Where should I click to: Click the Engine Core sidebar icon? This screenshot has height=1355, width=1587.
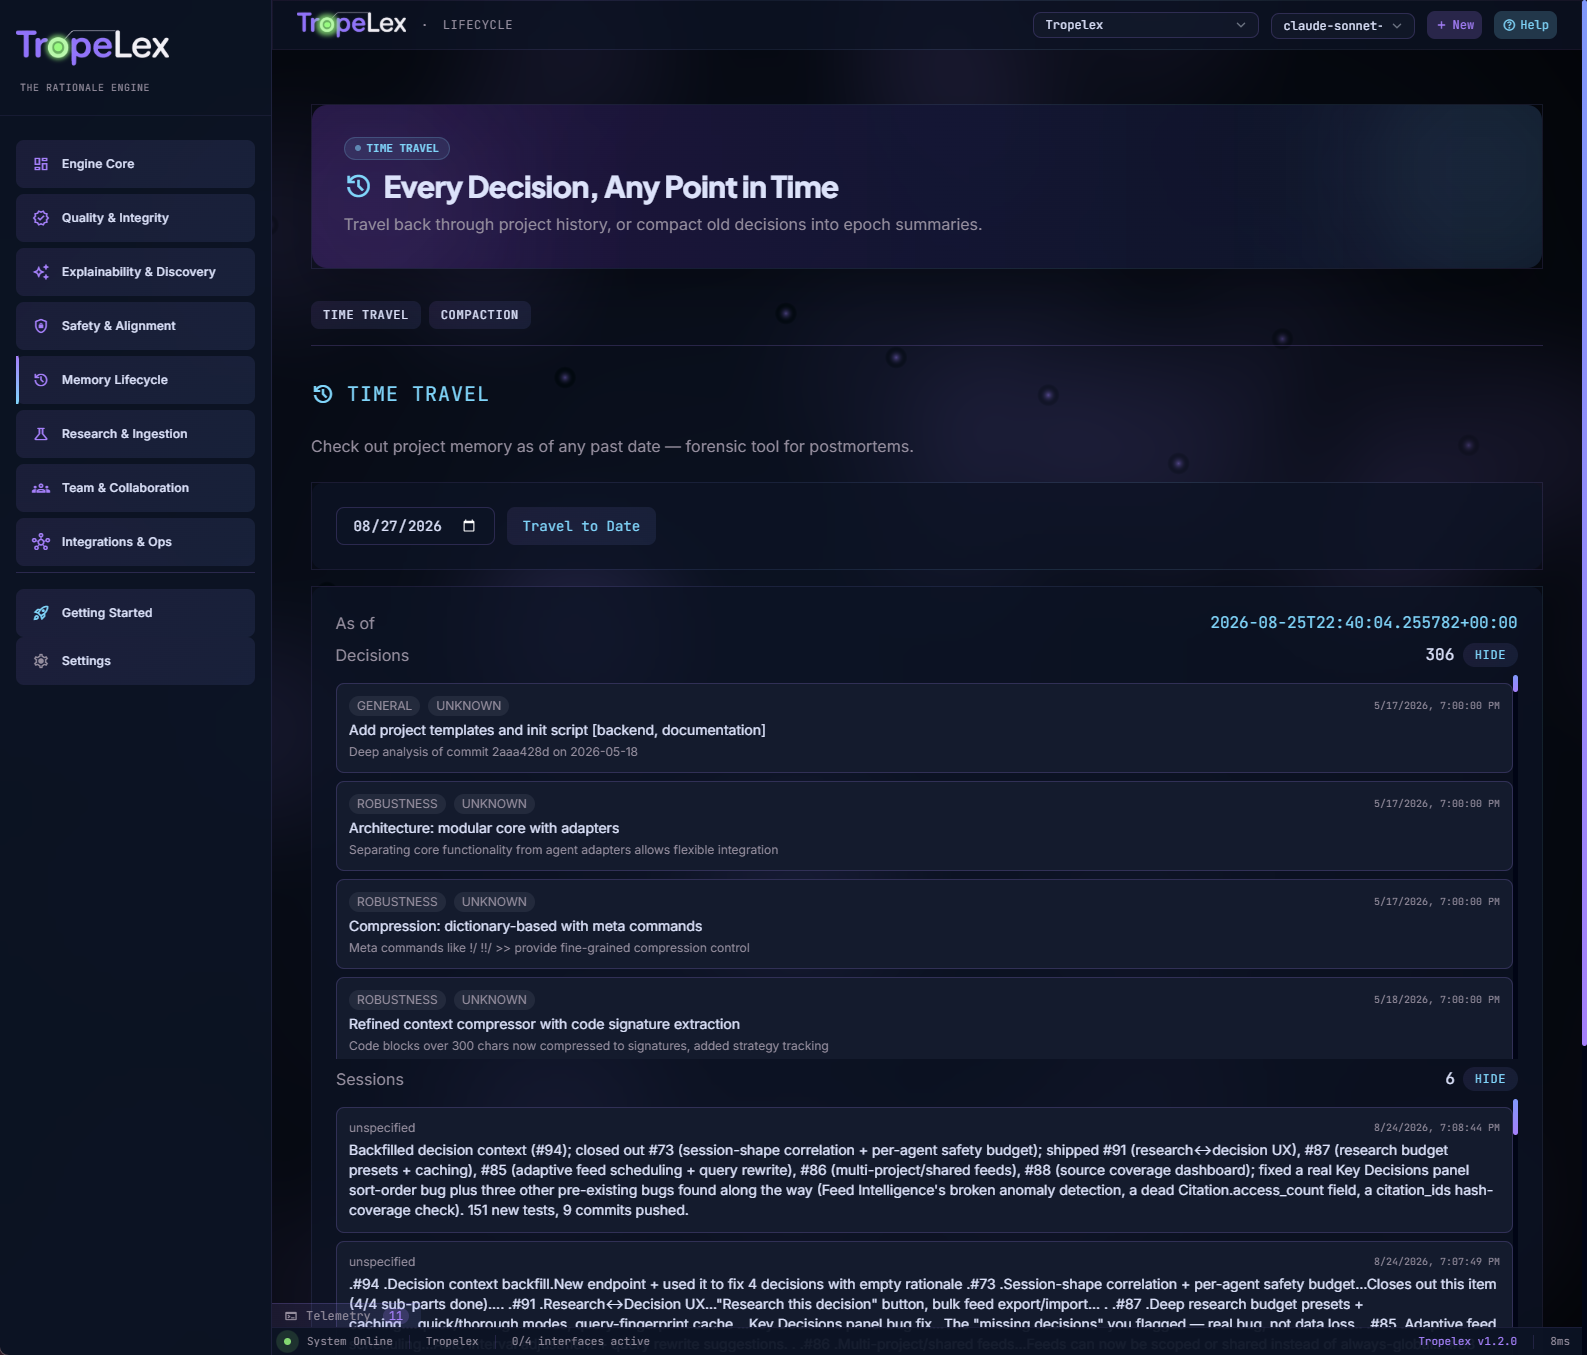point(41,164)
